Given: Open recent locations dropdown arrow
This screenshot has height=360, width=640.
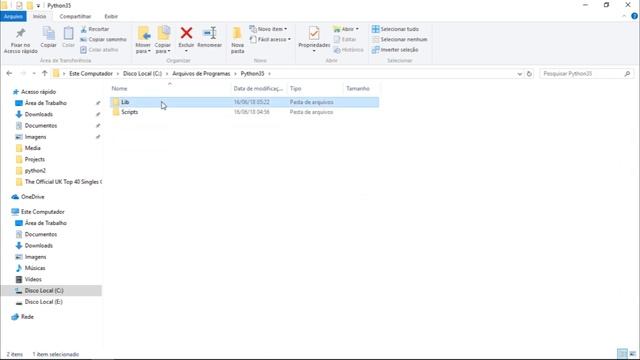Looking at the screenshot, I should tap(34, 73).
